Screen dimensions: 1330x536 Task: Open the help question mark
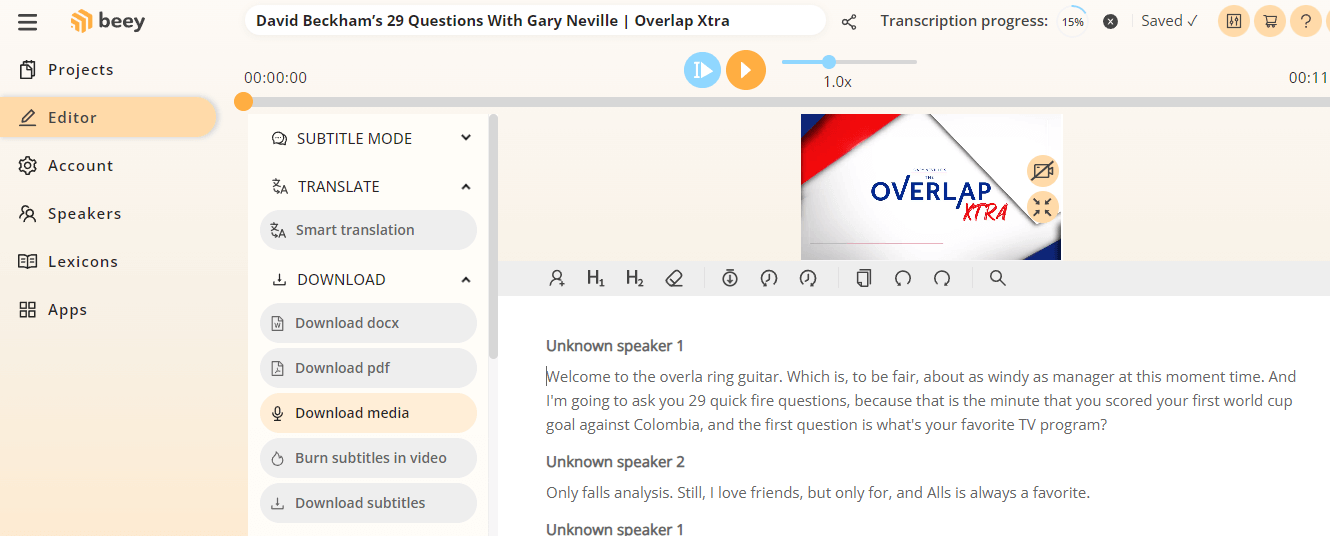point(1306,21)
